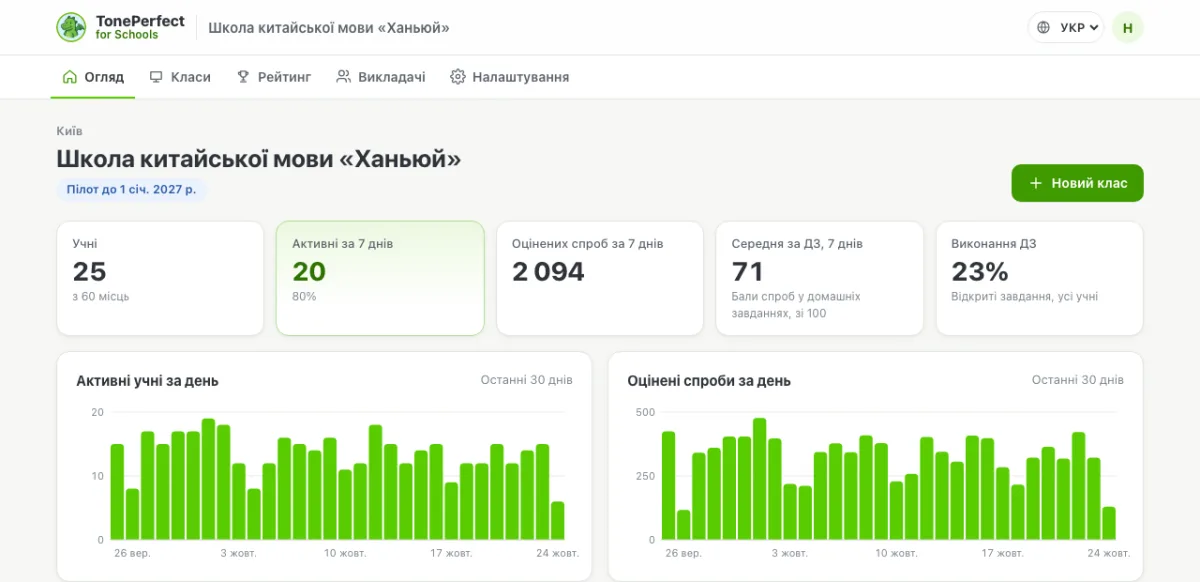The image size is (1200, 582).
Task: Click the 26 вер. label in active students chart
Action: click(133, 553)
